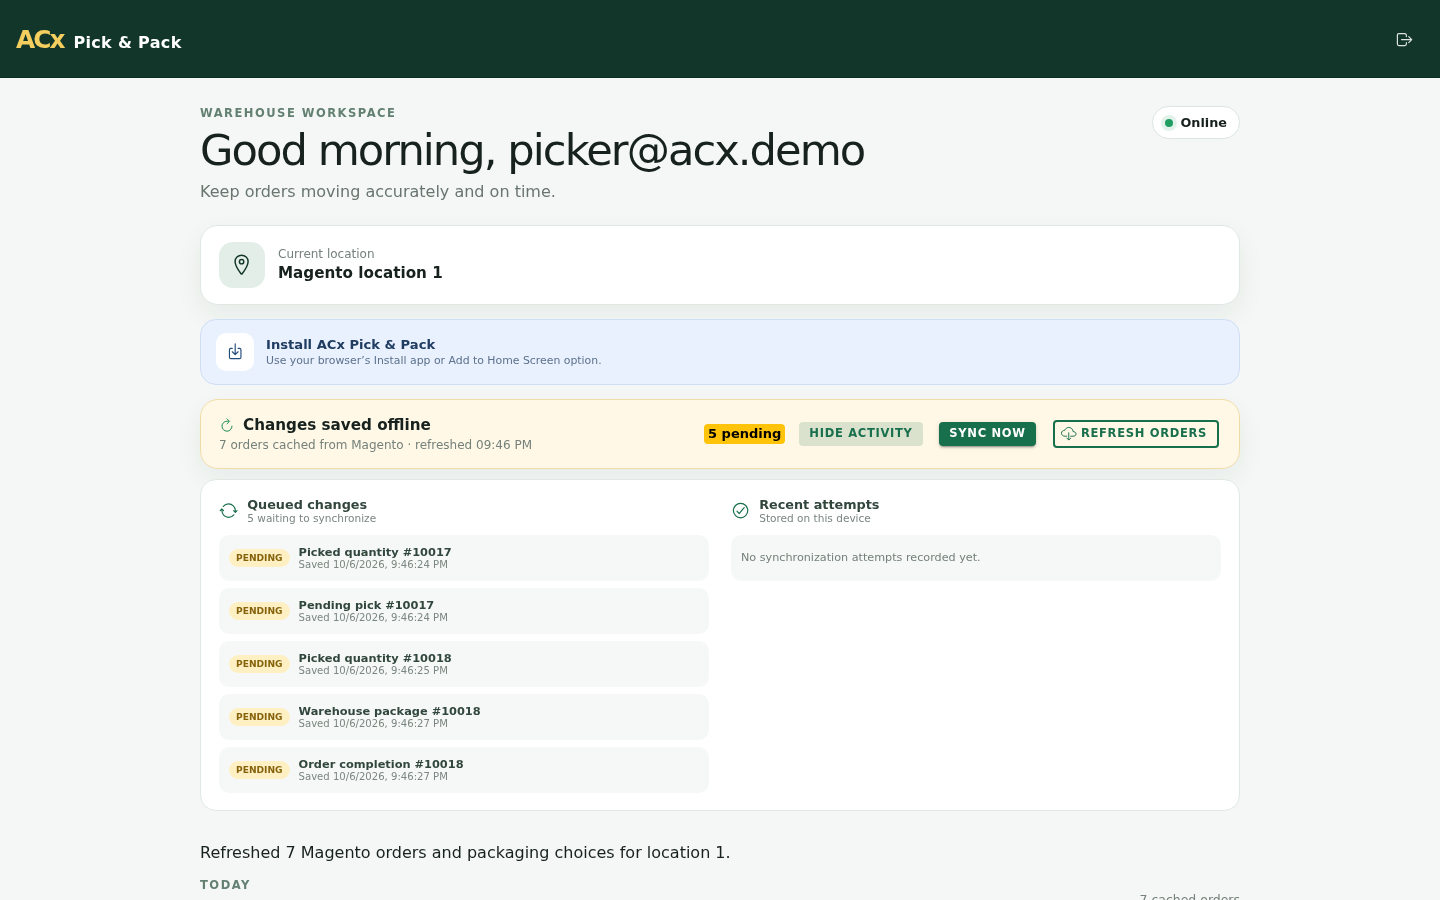The width and height of the screenshot is (1440, 900).
Task: Click PENDING badge for Order completion #10018
Action: [259, 770]
